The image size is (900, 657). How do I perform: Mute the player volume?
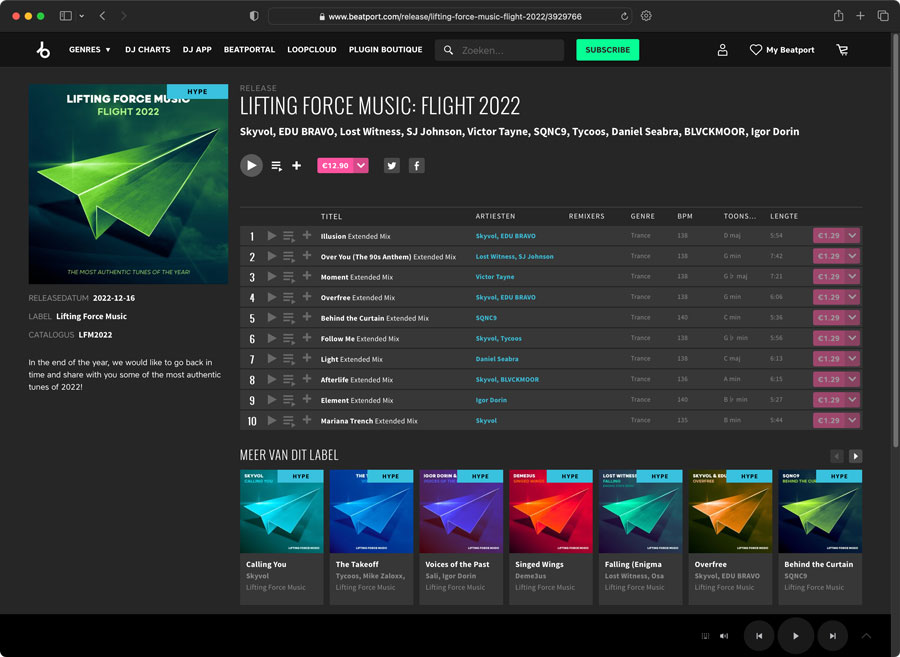click(724, 636)
